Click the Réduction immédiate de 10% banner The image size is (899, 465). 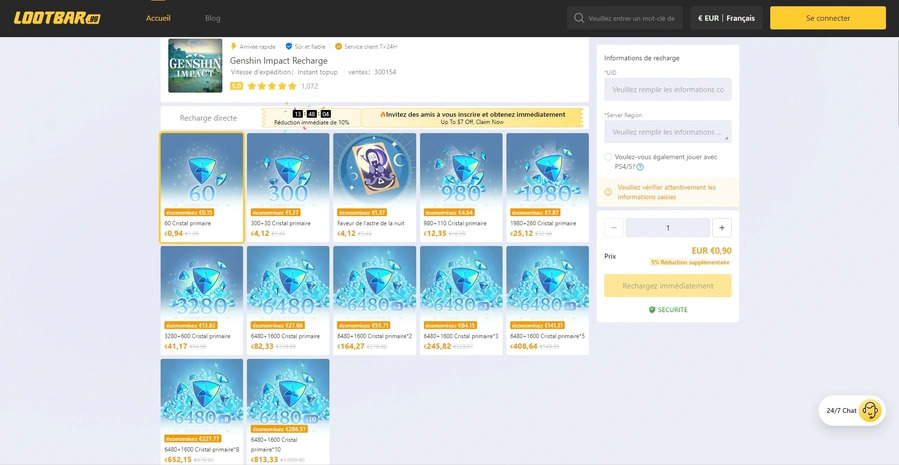311,118
